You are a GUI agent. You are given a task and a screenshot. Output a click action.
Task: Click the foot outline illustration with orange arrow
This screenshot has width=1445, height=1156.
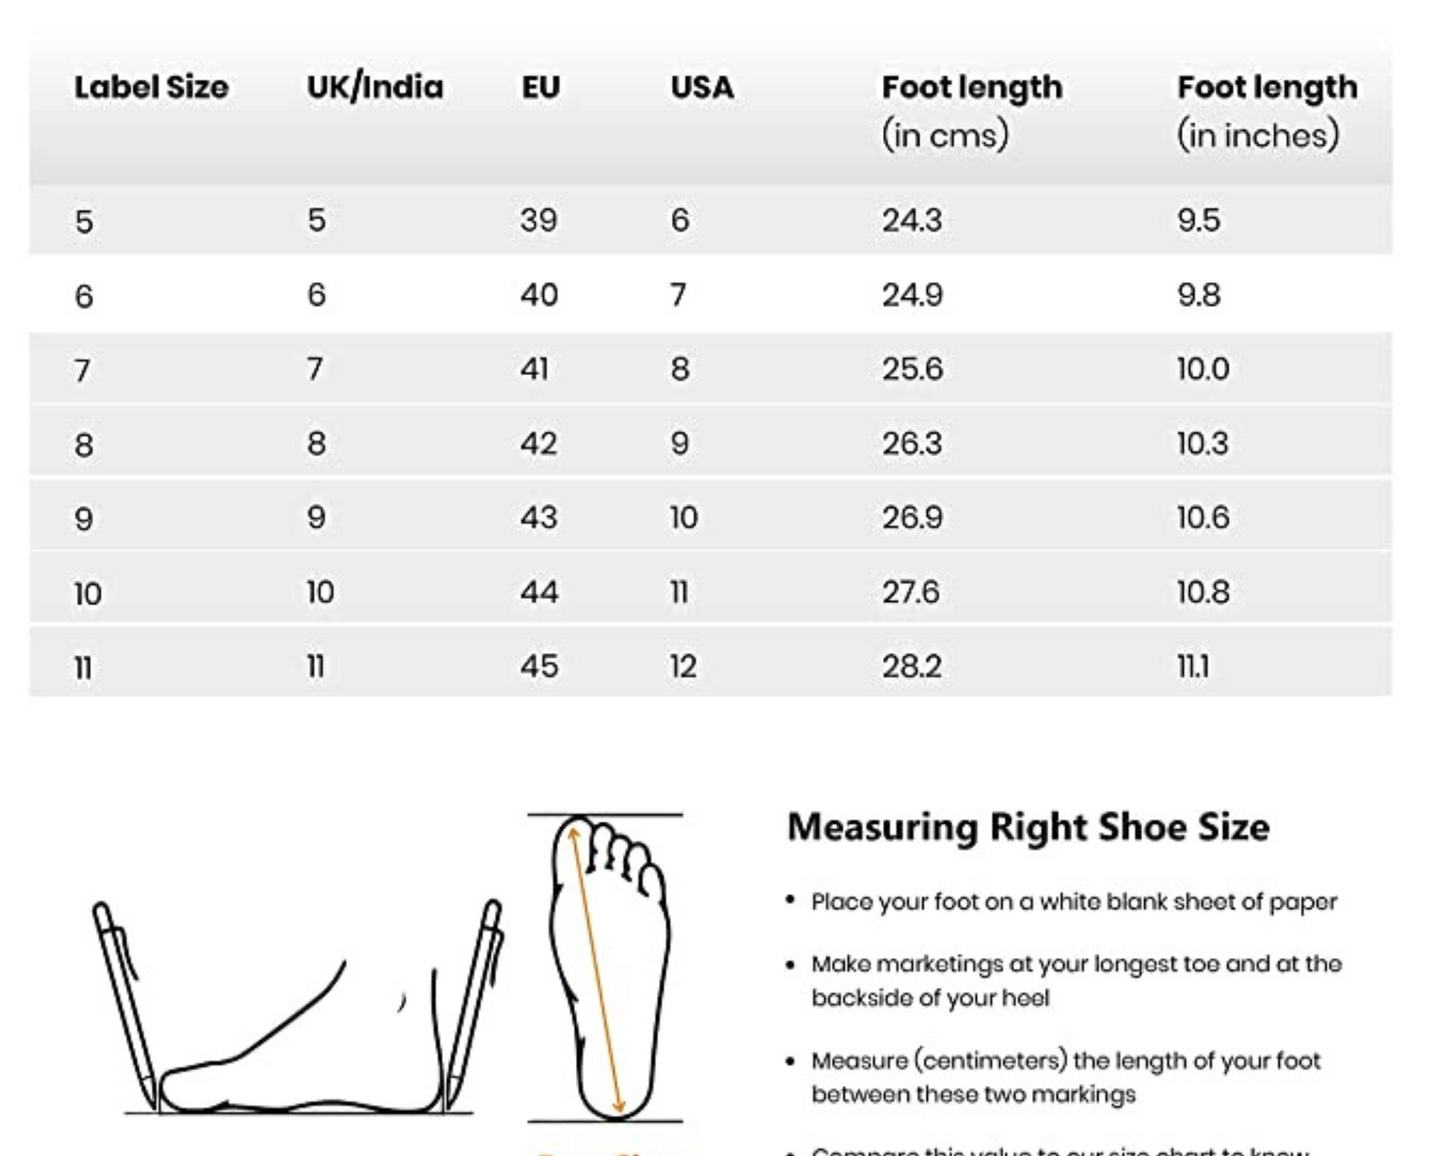pos(606,968)
